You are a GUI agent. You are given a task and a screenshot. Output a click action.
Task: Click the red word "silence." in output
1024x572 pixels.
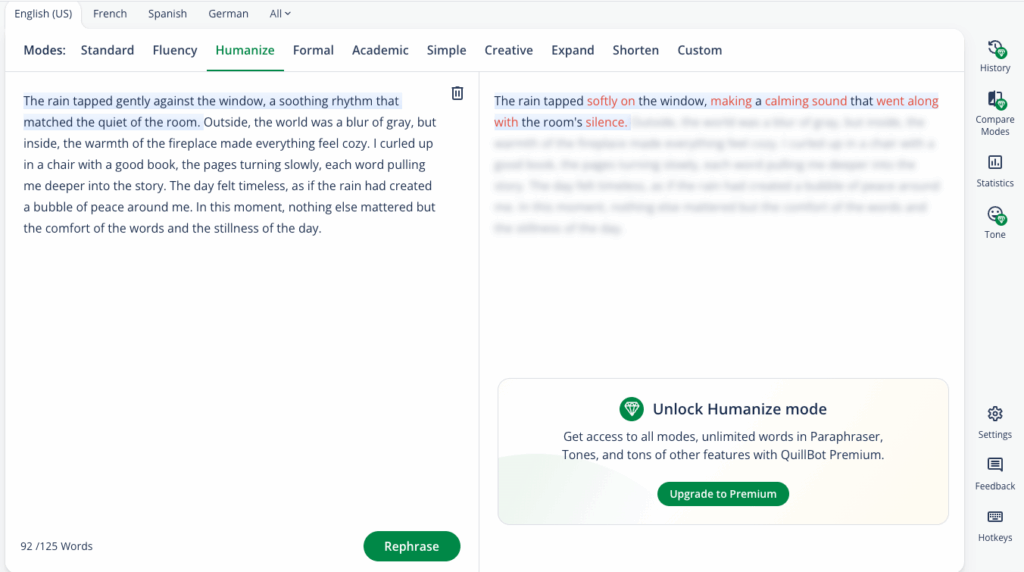(x=606, y=122)
